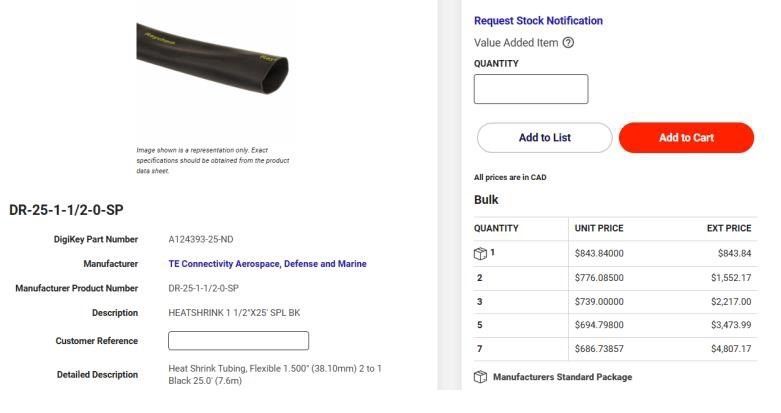
Task: Select quantity 5 price break row
Action: click(613, 326)
